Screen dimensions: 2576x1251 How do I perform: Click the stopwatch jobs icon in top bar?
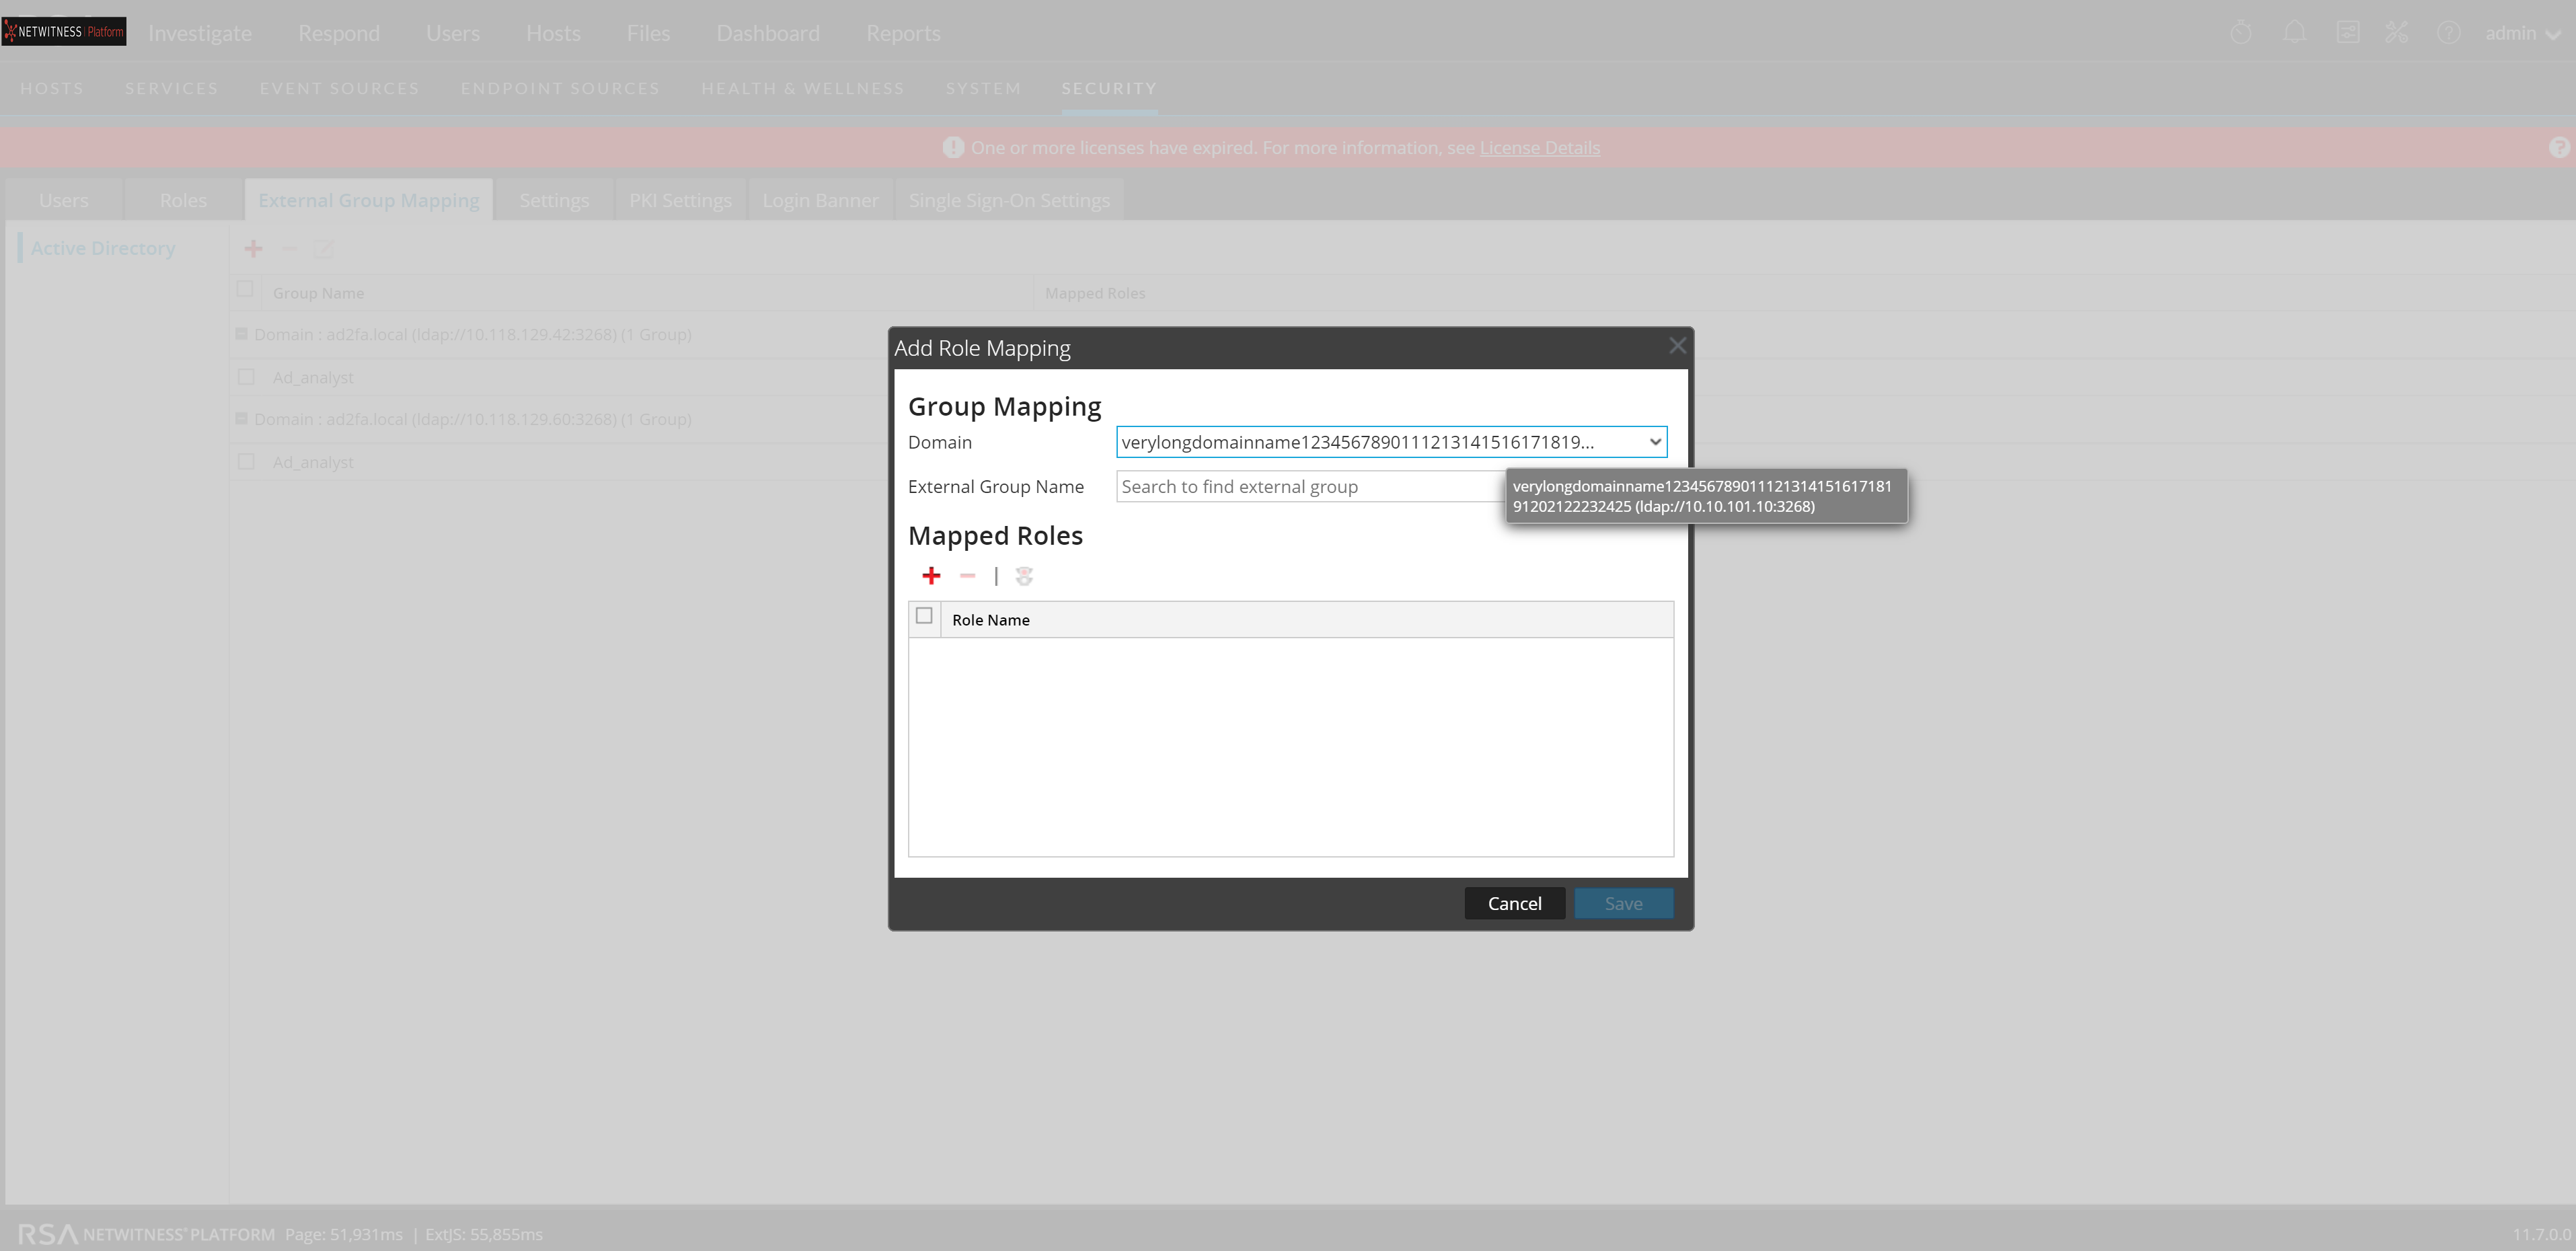pos(2241,33)
